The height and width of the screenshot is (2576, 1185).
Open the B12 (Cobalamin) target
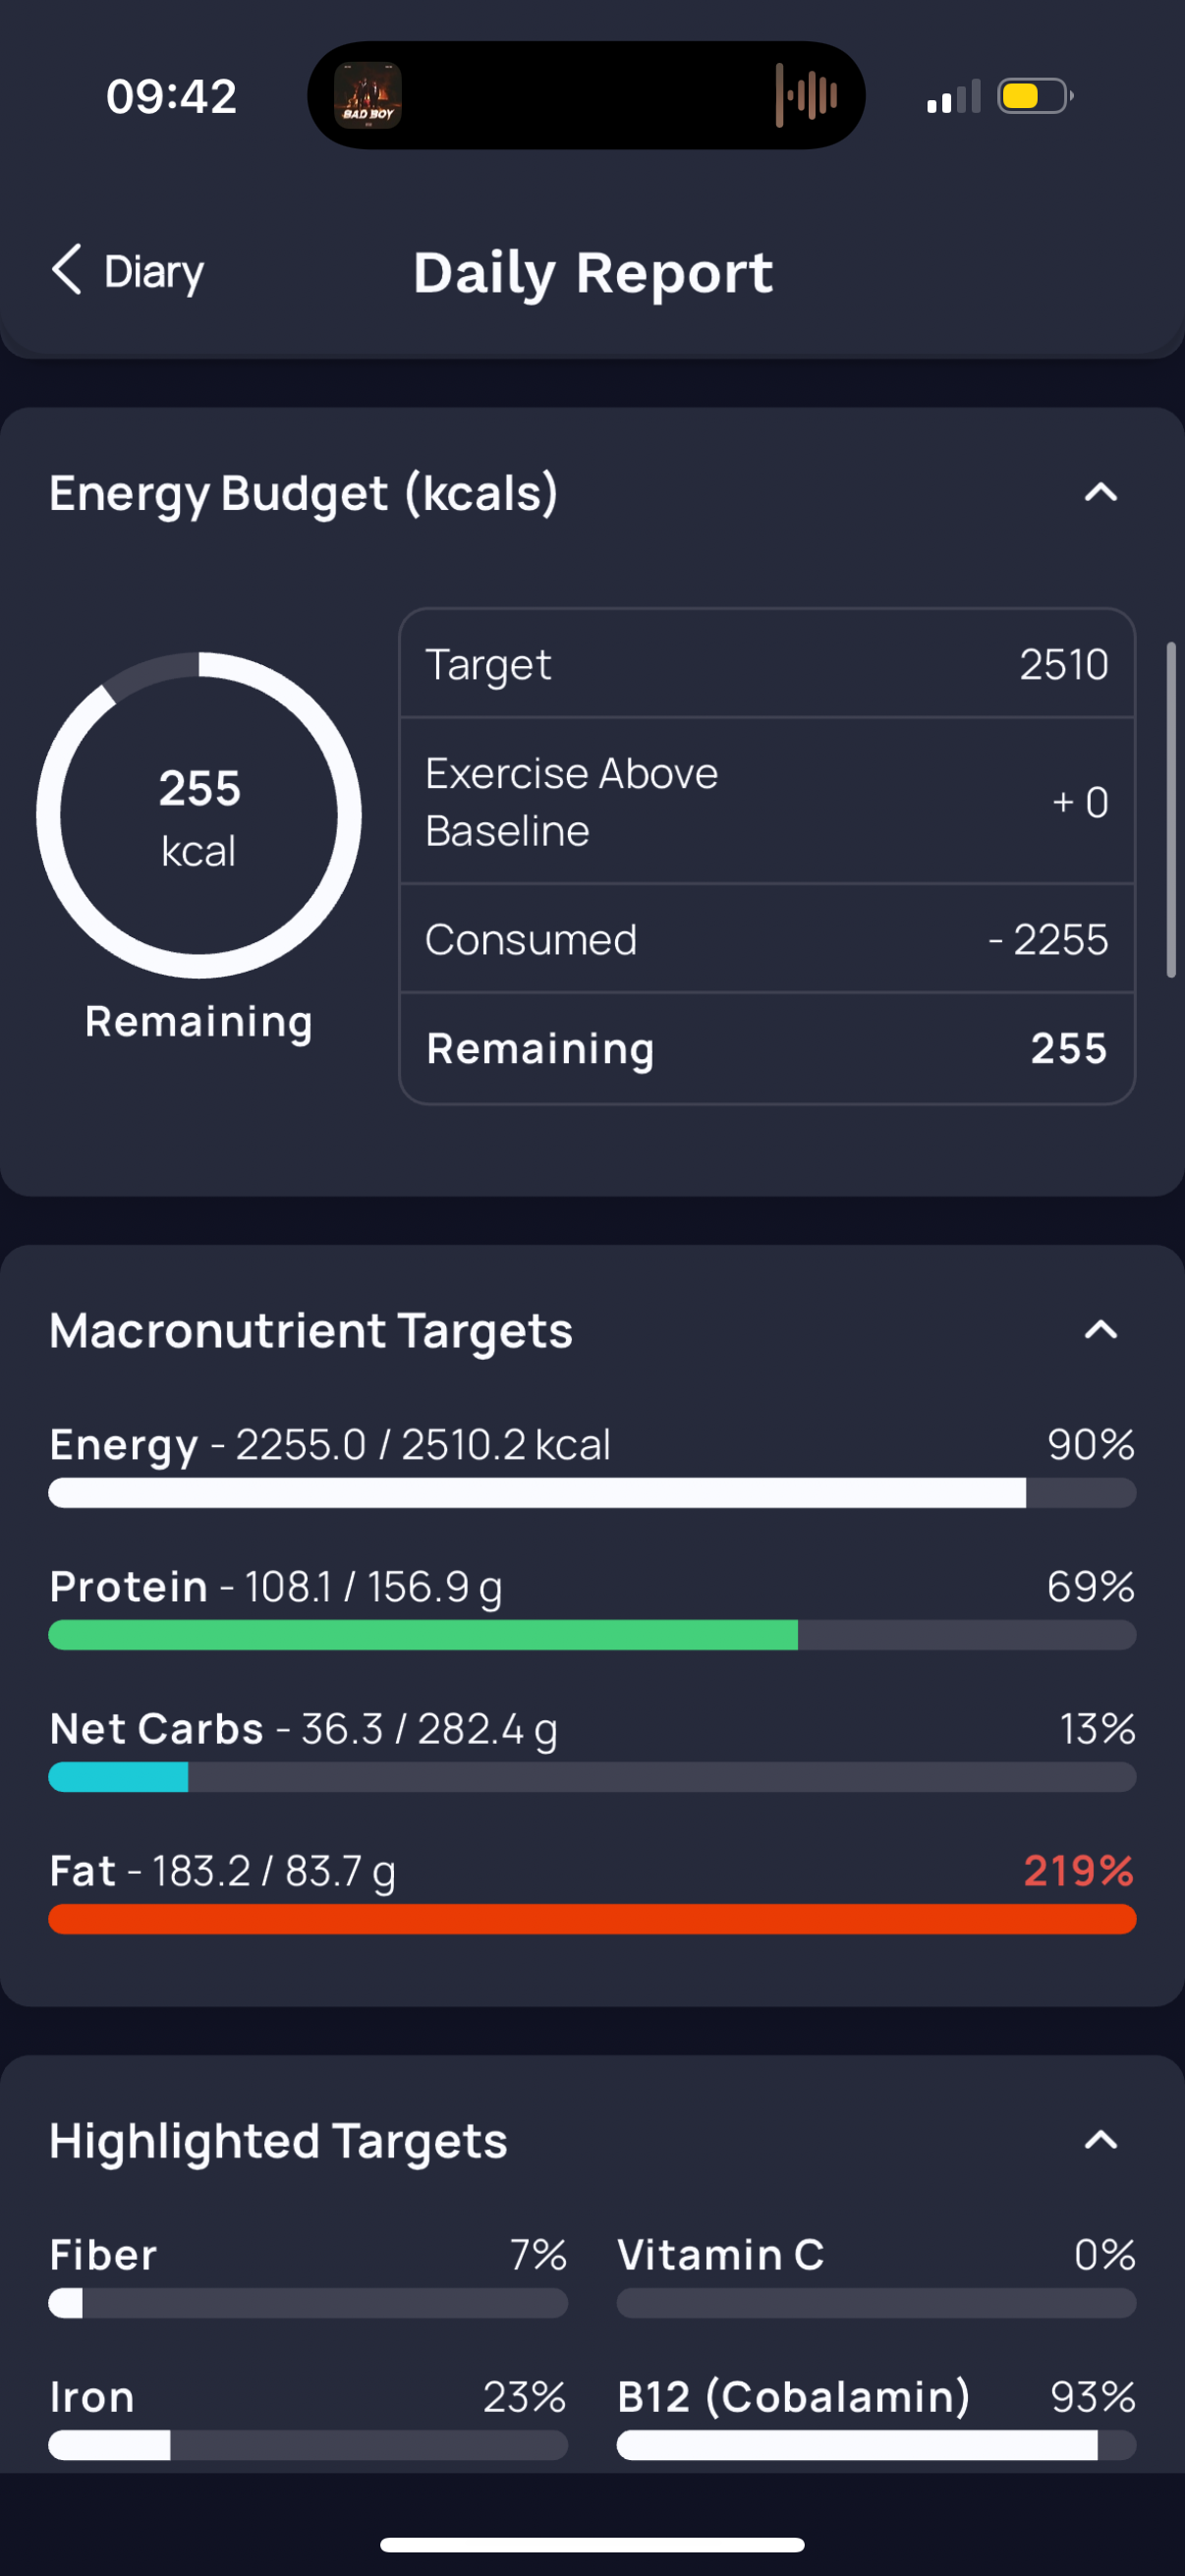point(876,2417)
